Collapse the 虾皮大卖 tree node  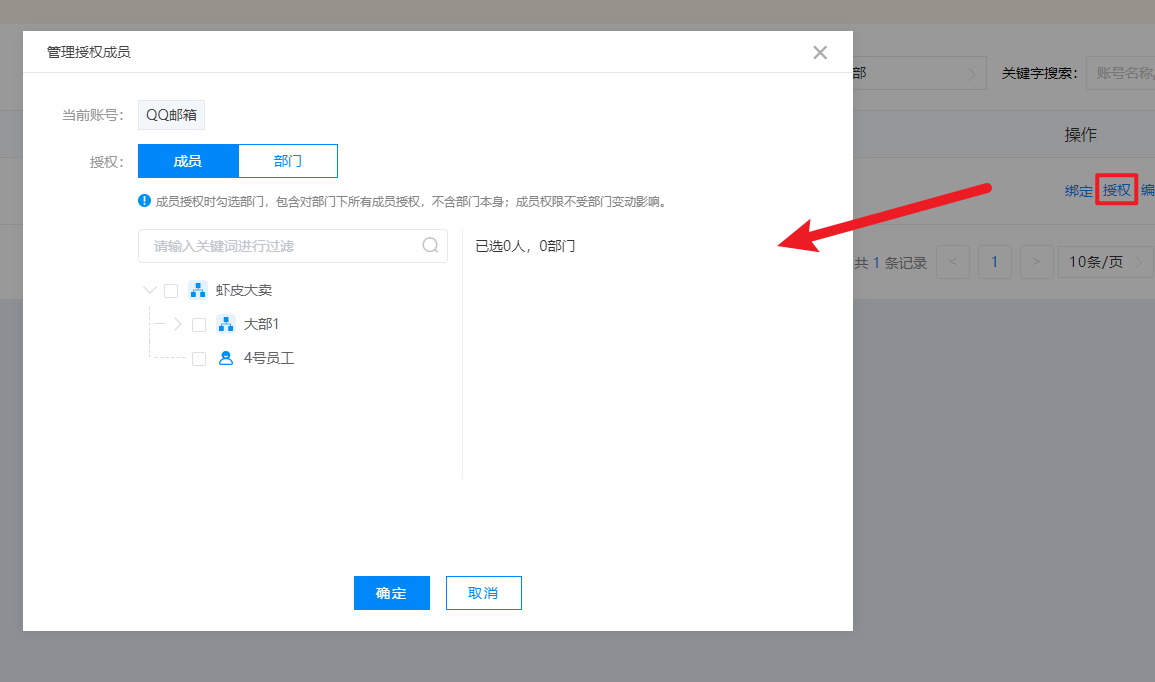tap(150, 291)
